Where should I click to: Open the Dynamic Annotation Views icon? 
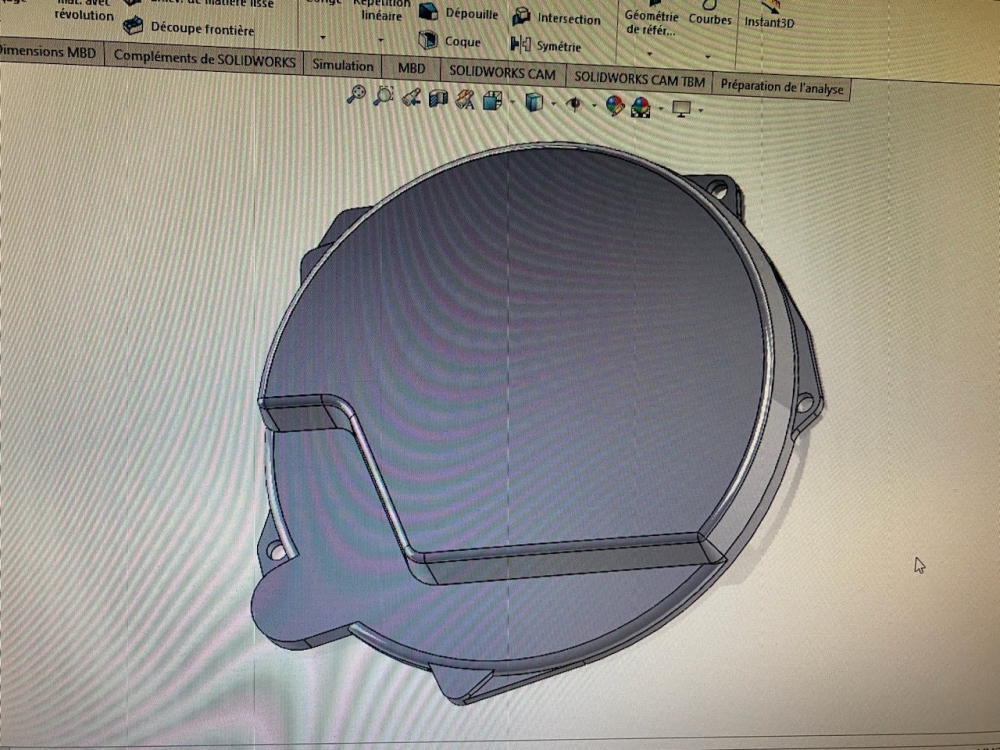[464, 100]
